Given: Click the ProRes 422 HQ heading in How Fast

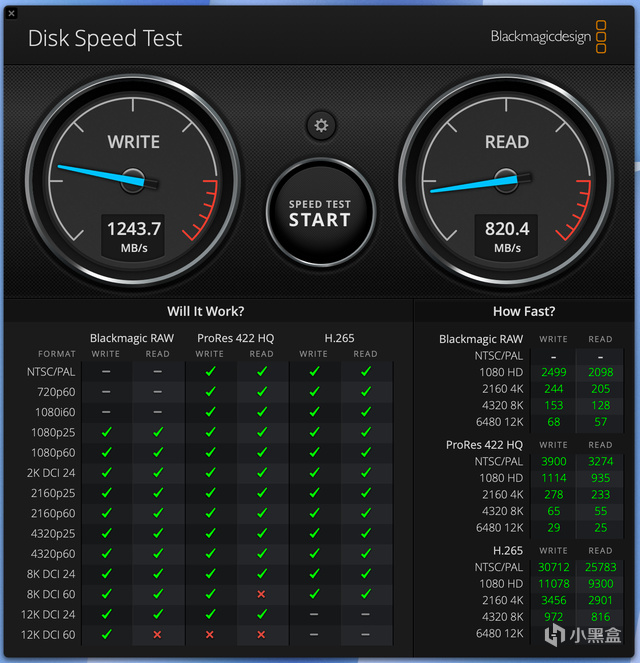Looking at the screenshot, I should (484, 445).
